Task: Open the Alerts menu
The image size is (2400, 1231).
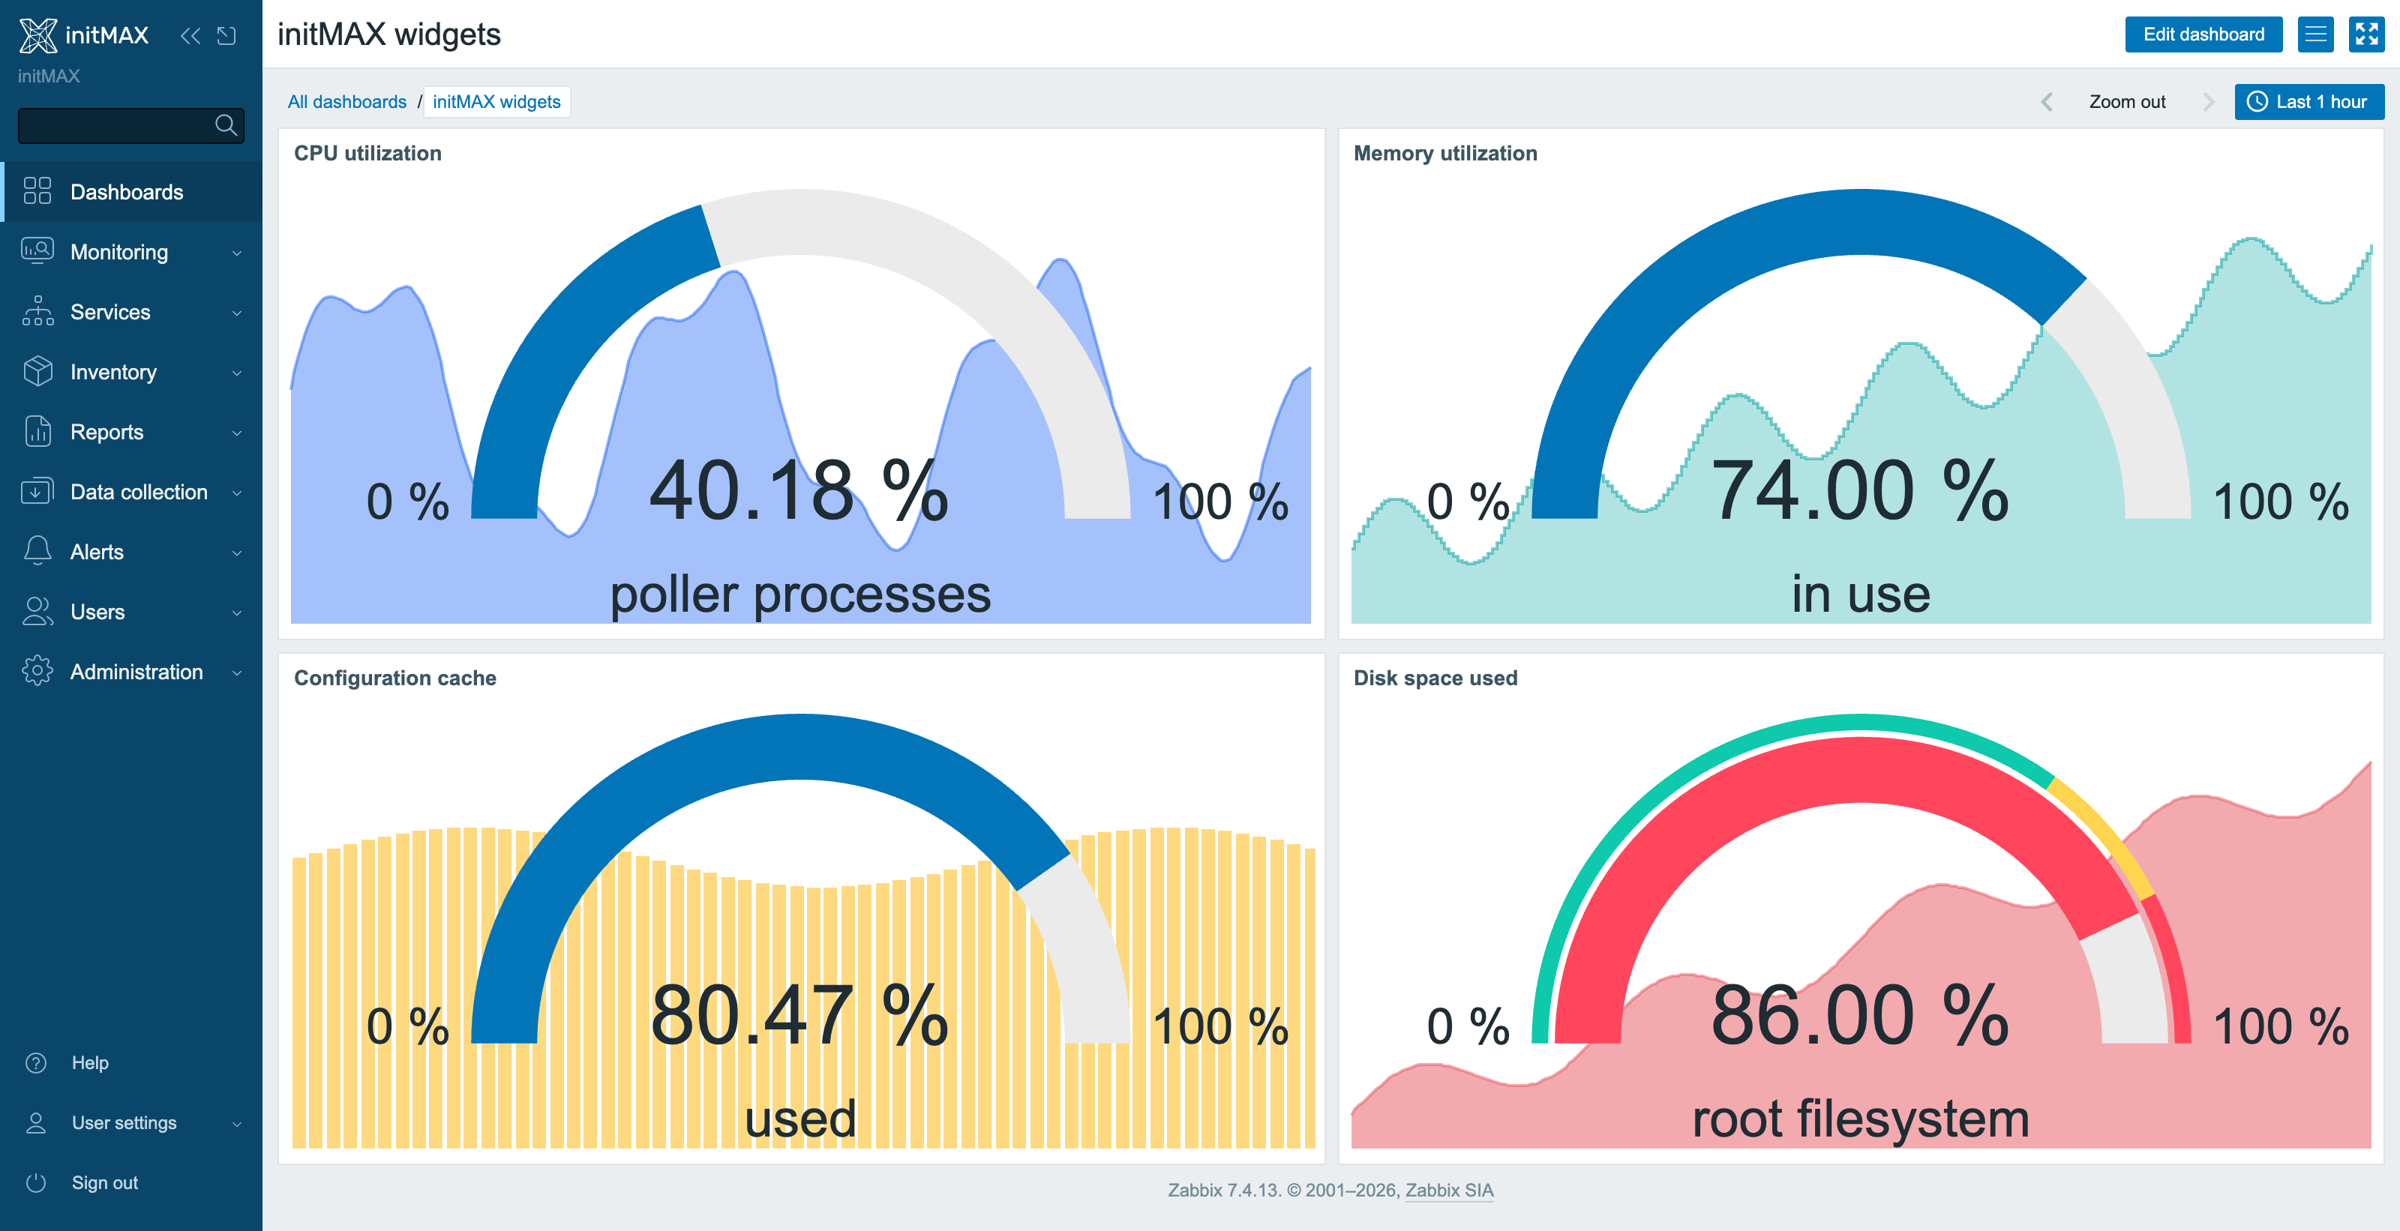Action: (x=131, y=552)
